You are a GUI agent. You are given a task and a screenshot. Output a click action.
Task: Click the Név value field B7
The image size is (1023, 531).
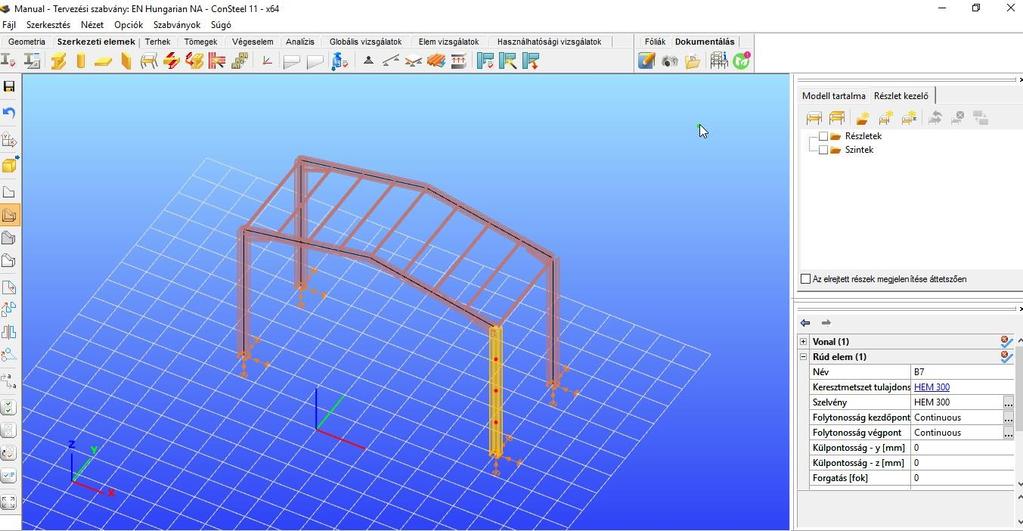point(963,372)
